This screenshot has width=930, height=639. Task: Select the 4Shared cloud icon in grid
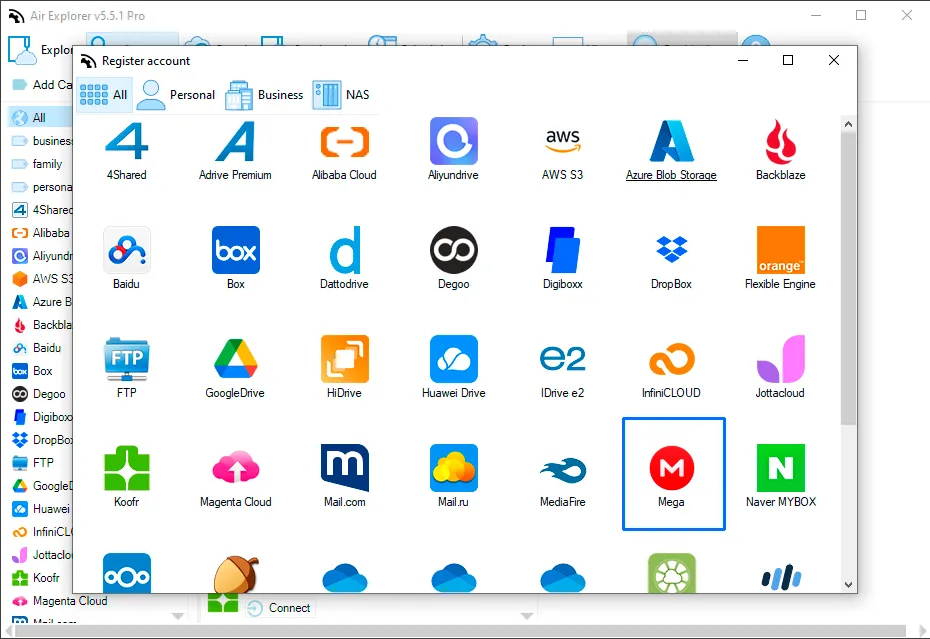(x=126, y=141)
